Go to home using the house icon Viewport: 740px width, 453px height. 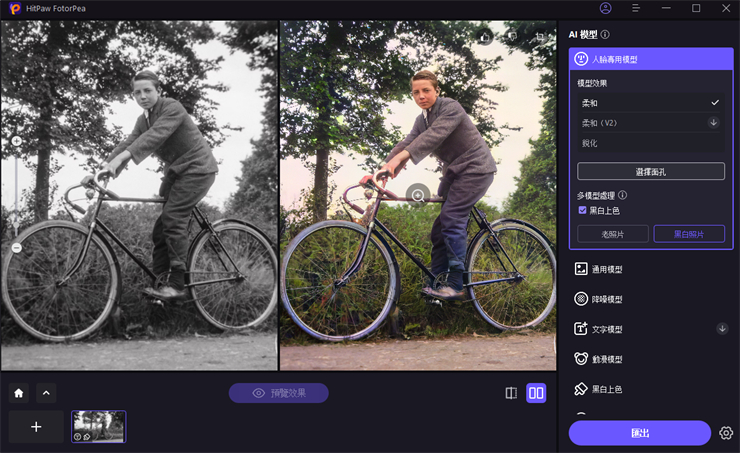tap(18, 393)
